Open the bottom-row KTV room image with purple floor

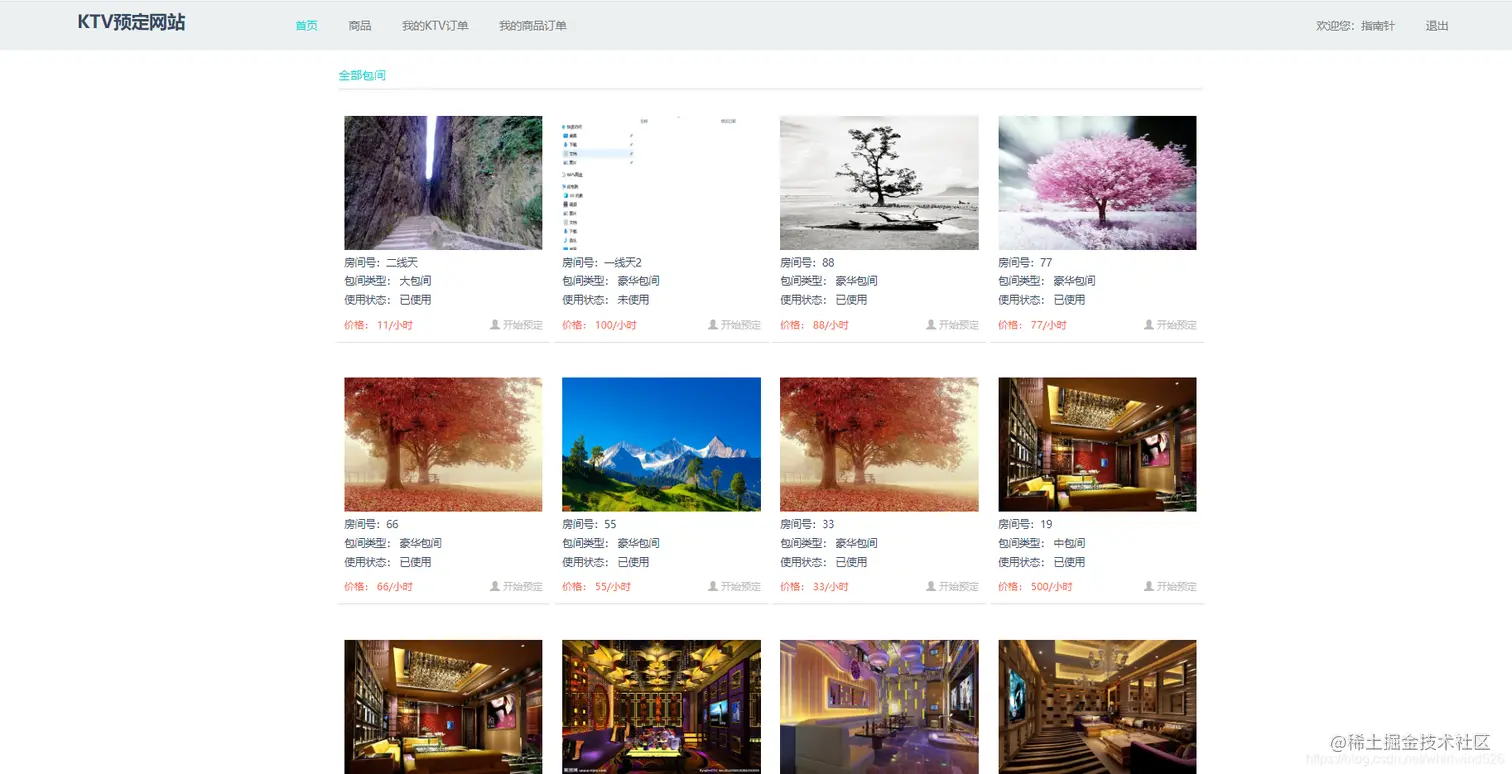point(879,707)
